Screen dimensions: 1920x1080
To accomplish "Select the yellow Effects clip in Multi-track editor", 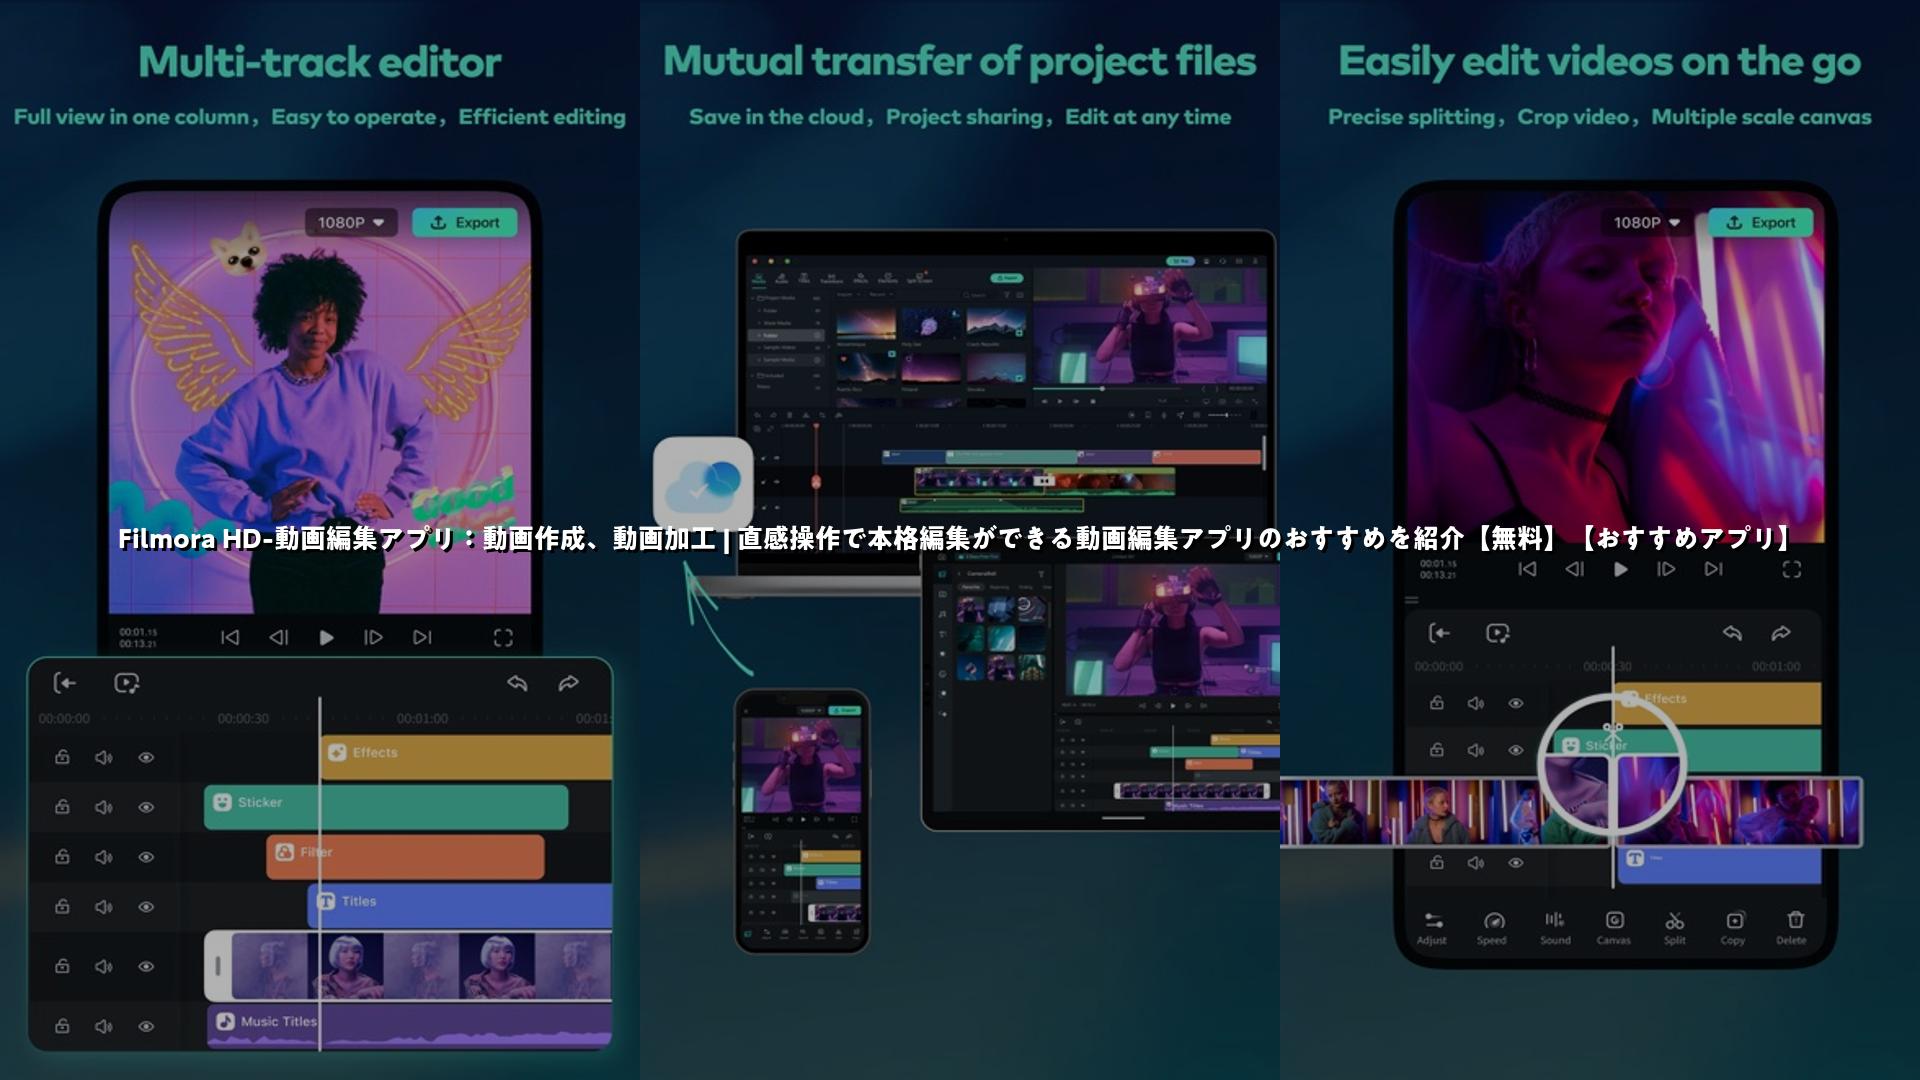I will (x=466, y=757).
